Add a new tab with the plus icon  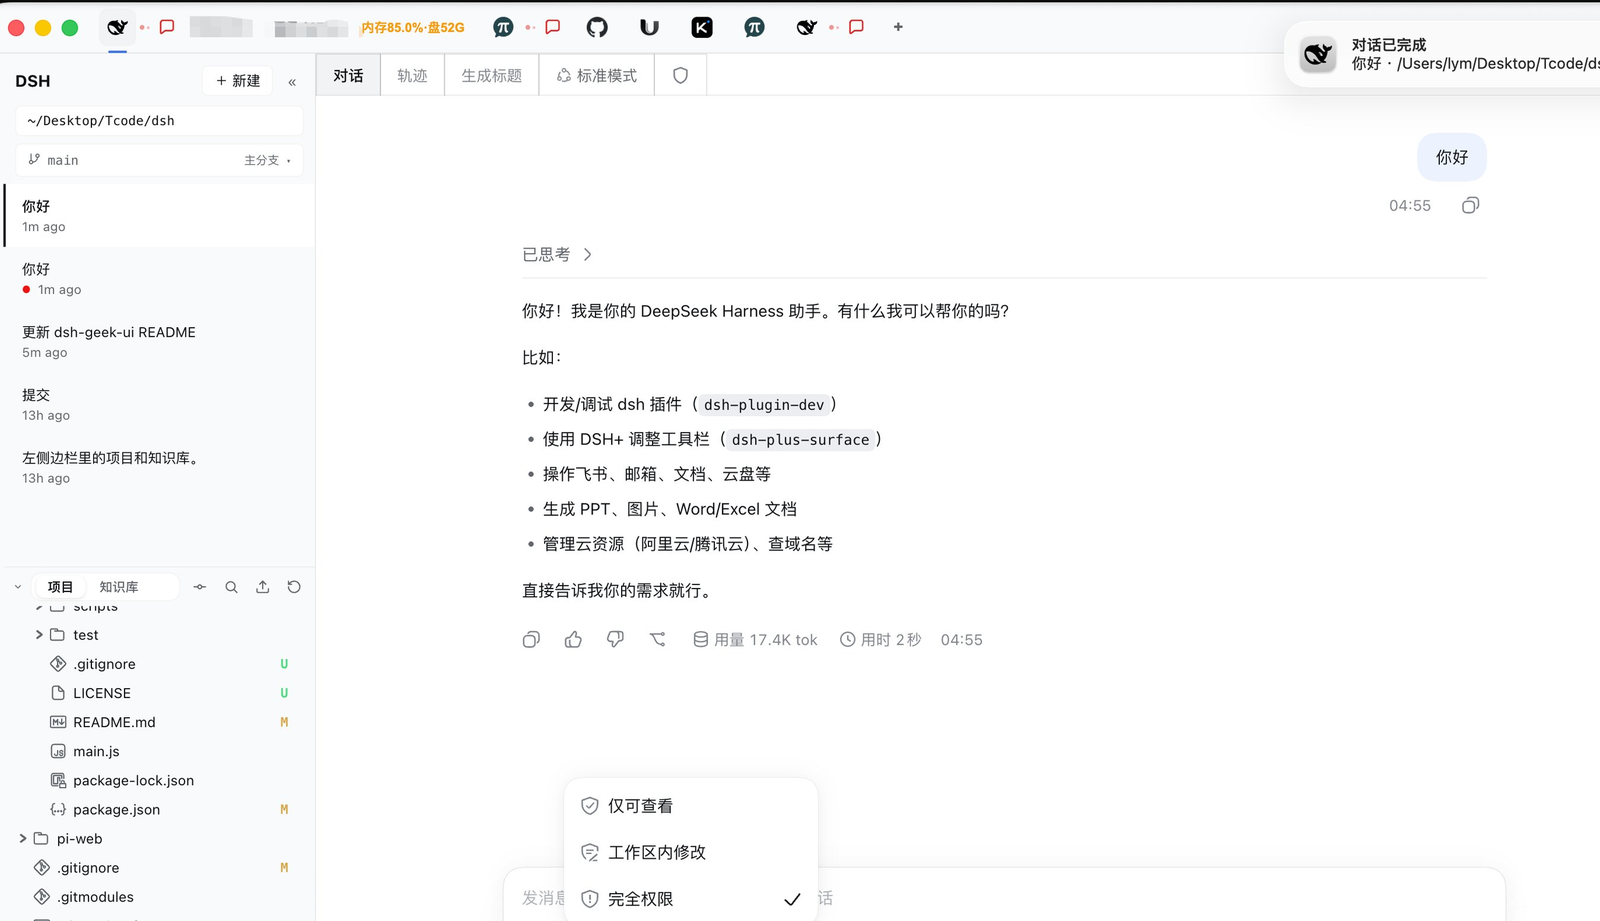pos(898,27)
